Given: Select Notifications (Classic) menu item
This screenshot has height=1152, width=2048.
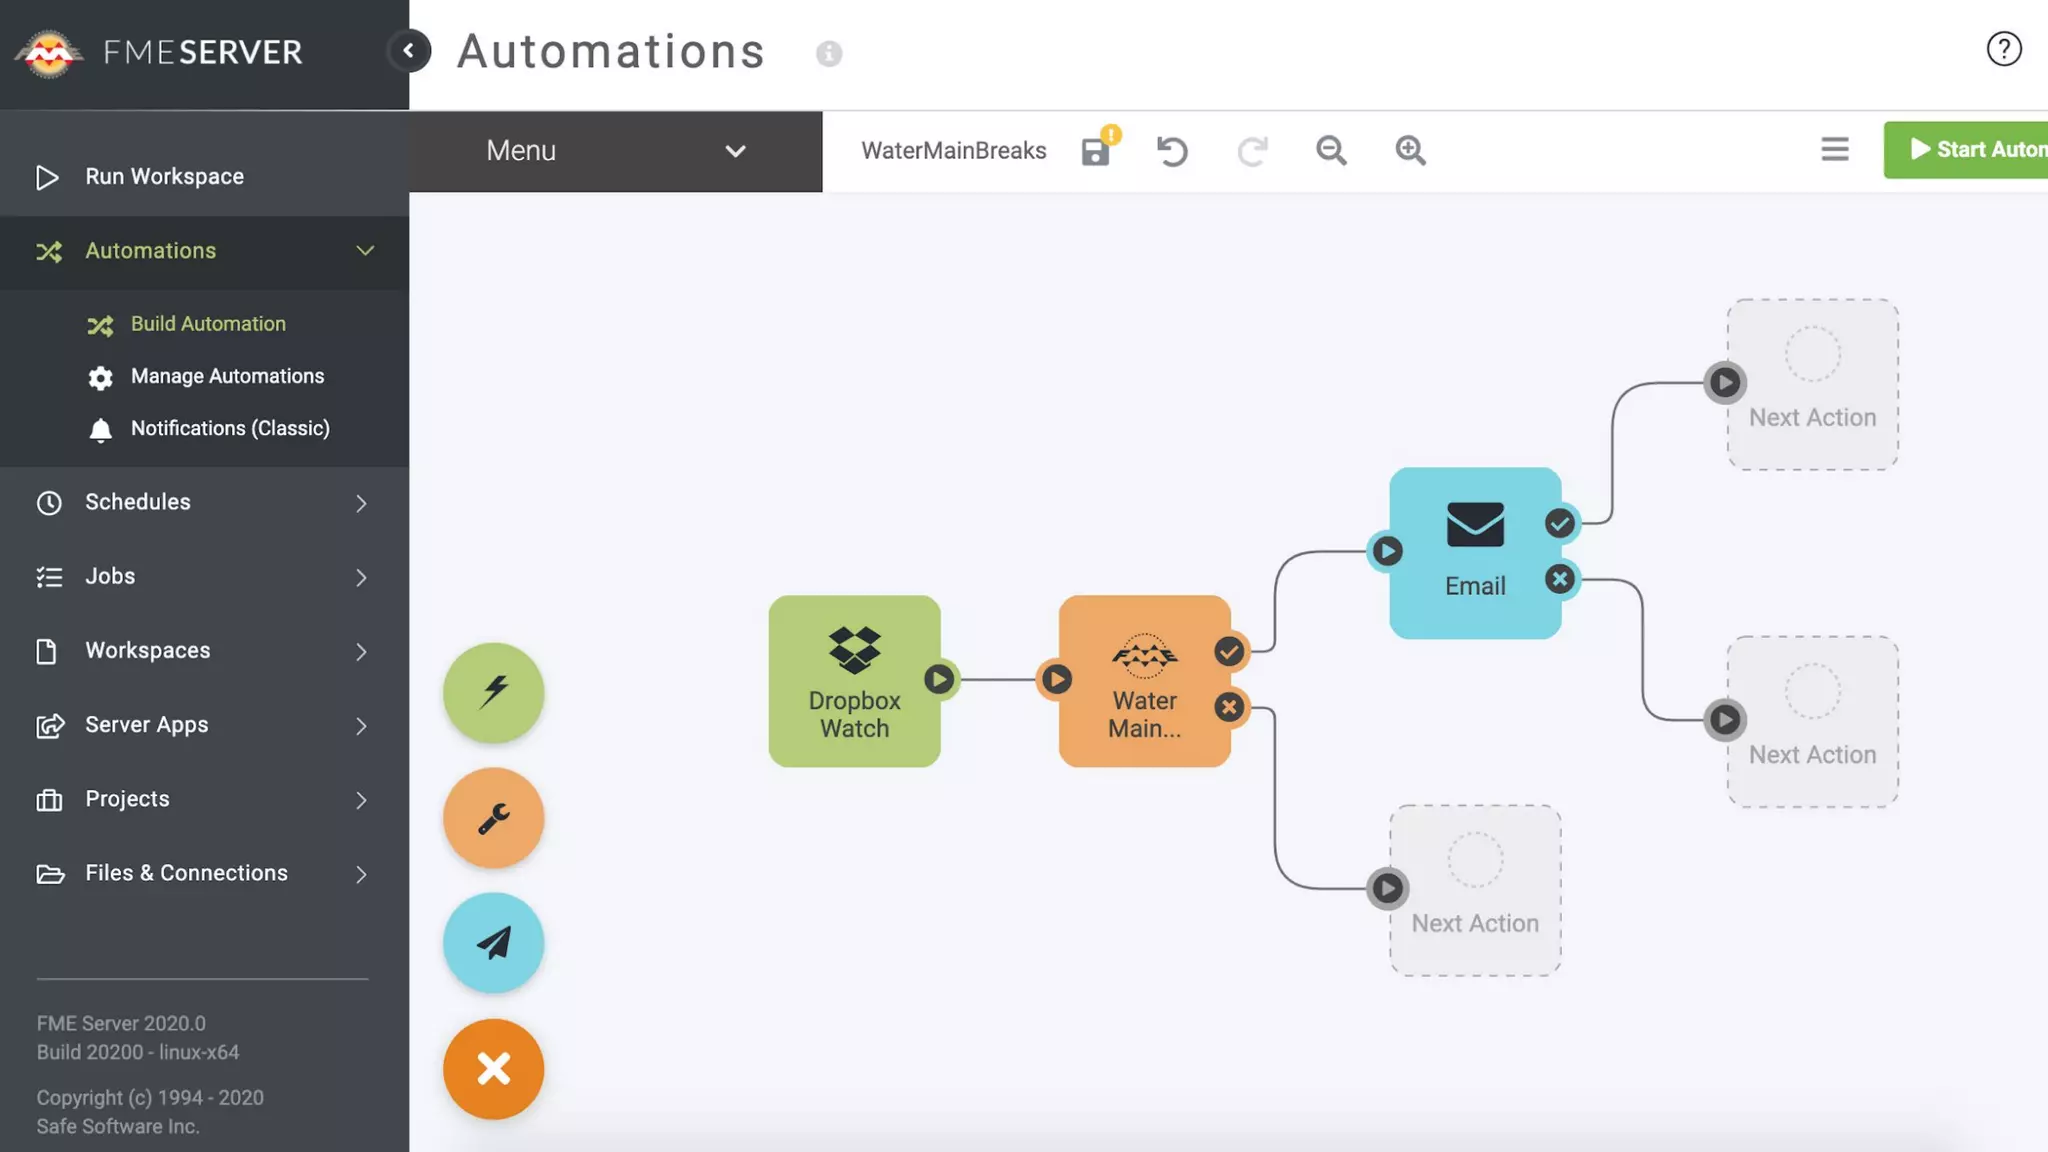Looking at the screenshot, I should pos(230,428).
